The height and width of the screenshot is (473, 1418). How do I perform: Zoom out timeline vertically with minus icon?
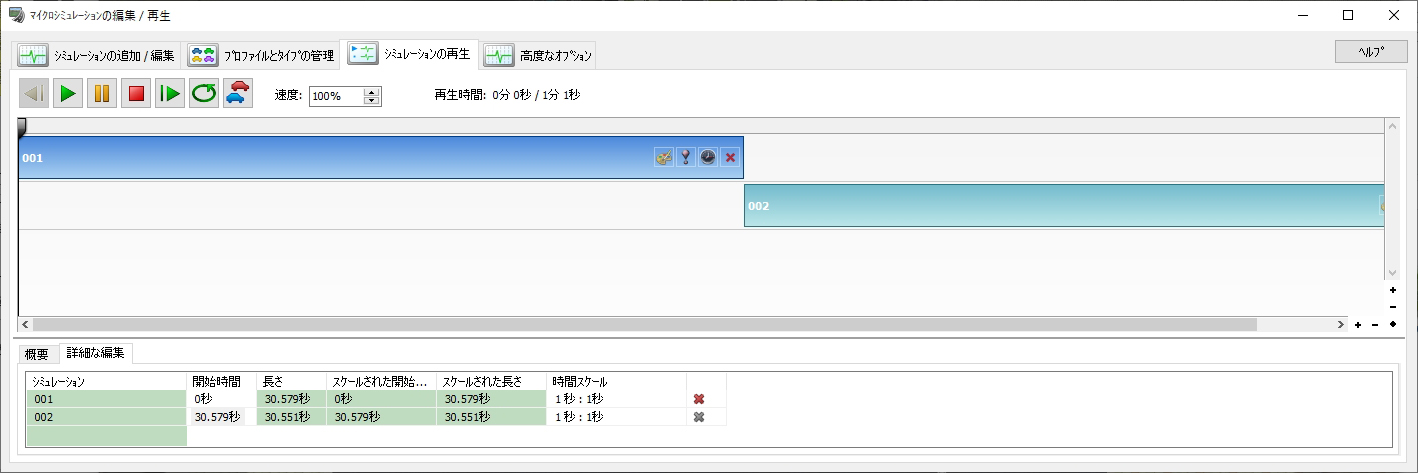pos(1393,306)
